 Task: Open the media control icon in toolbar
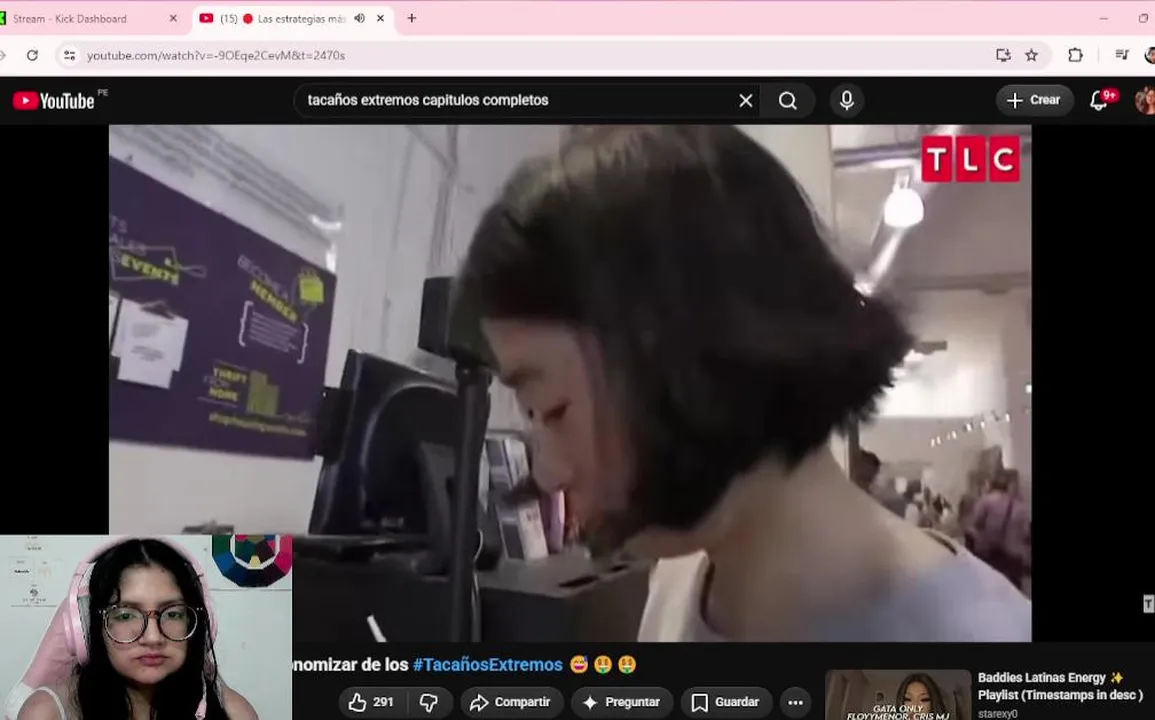(x=1122, y=55)
